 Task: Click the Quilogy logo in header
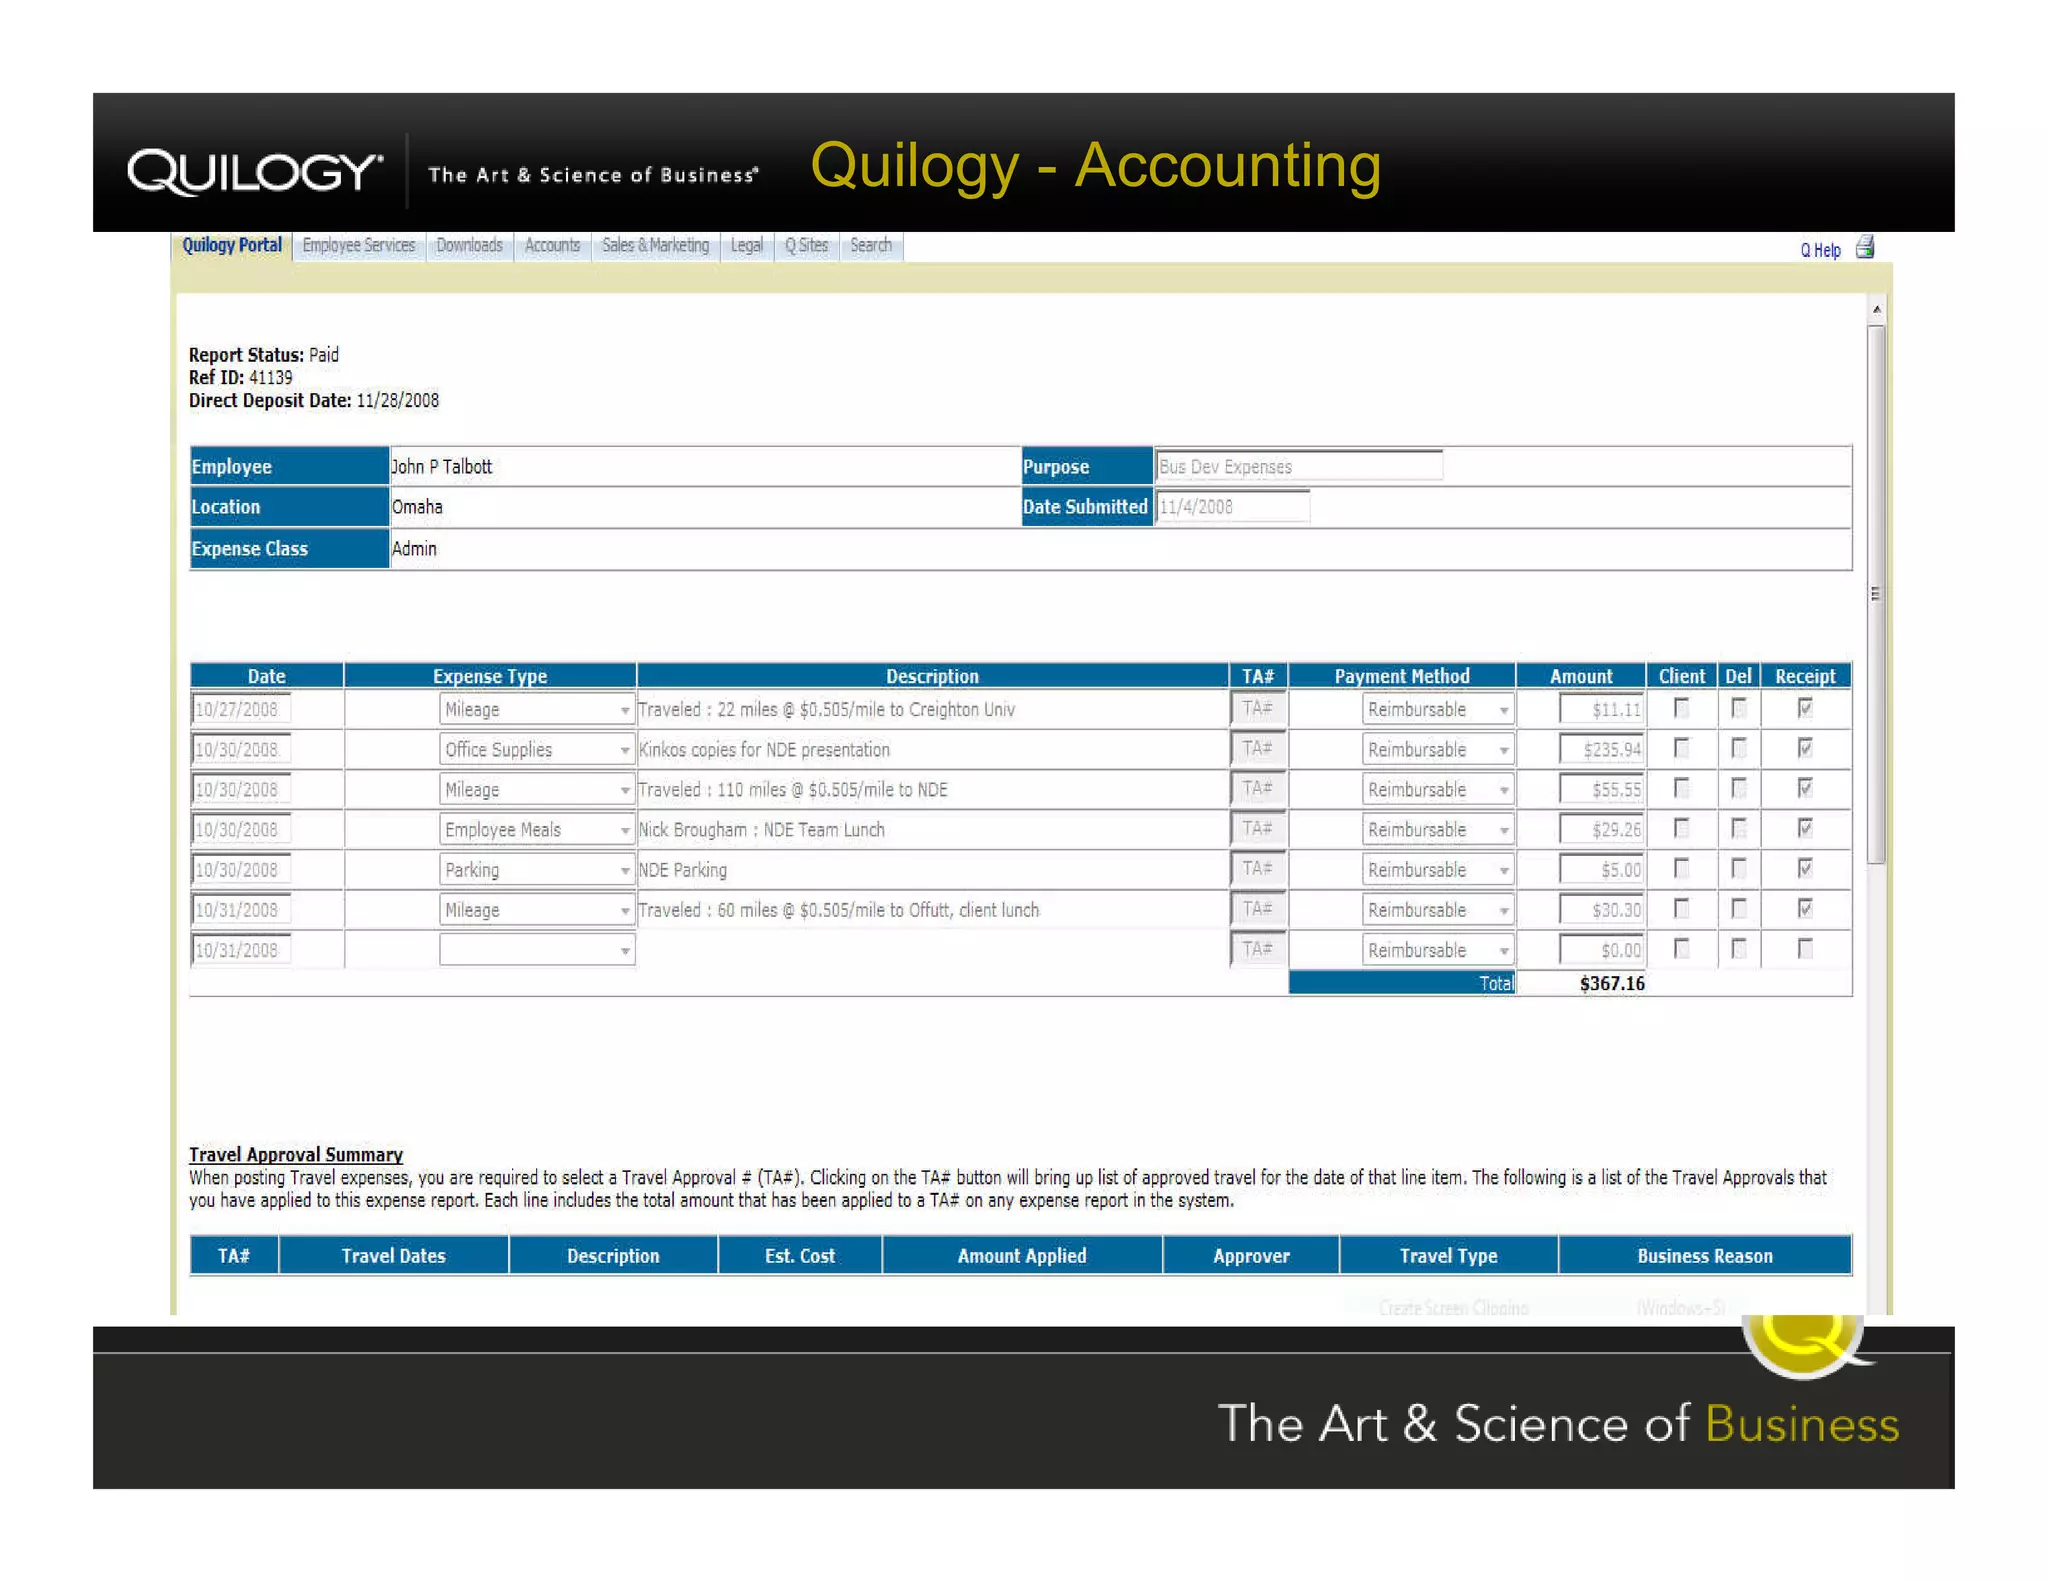click(x=255, y=171)
